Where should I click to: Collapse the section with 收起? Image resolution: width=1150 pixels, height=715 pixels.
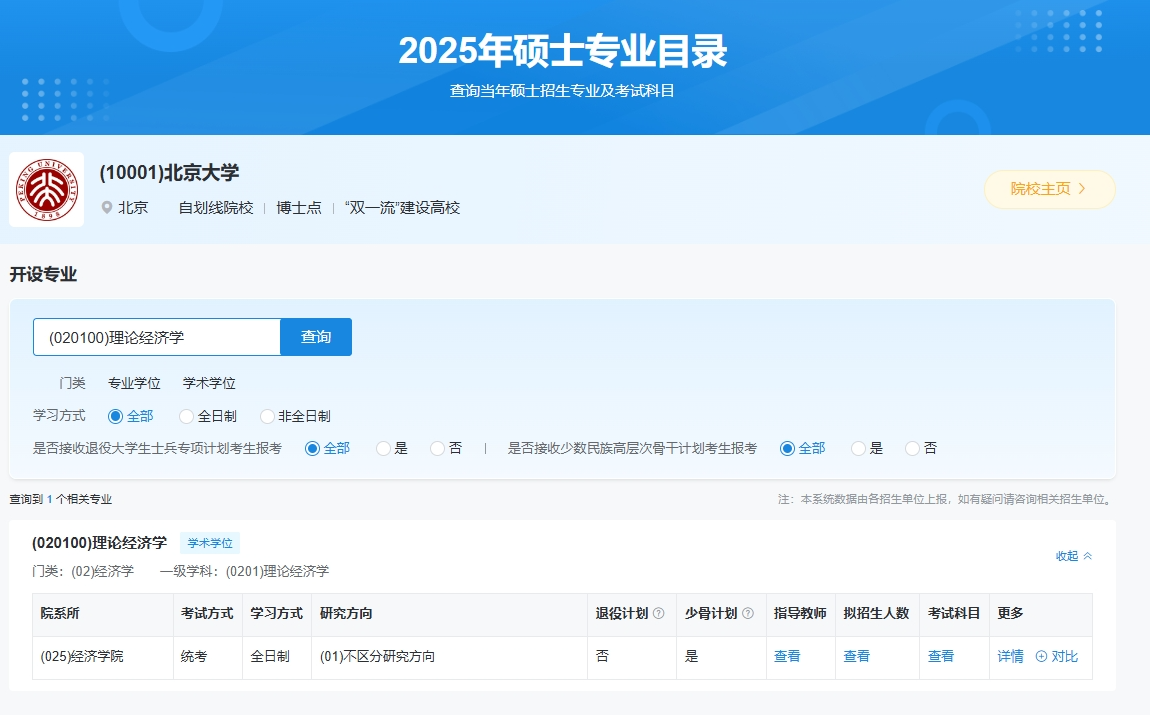click(1074, 556)
